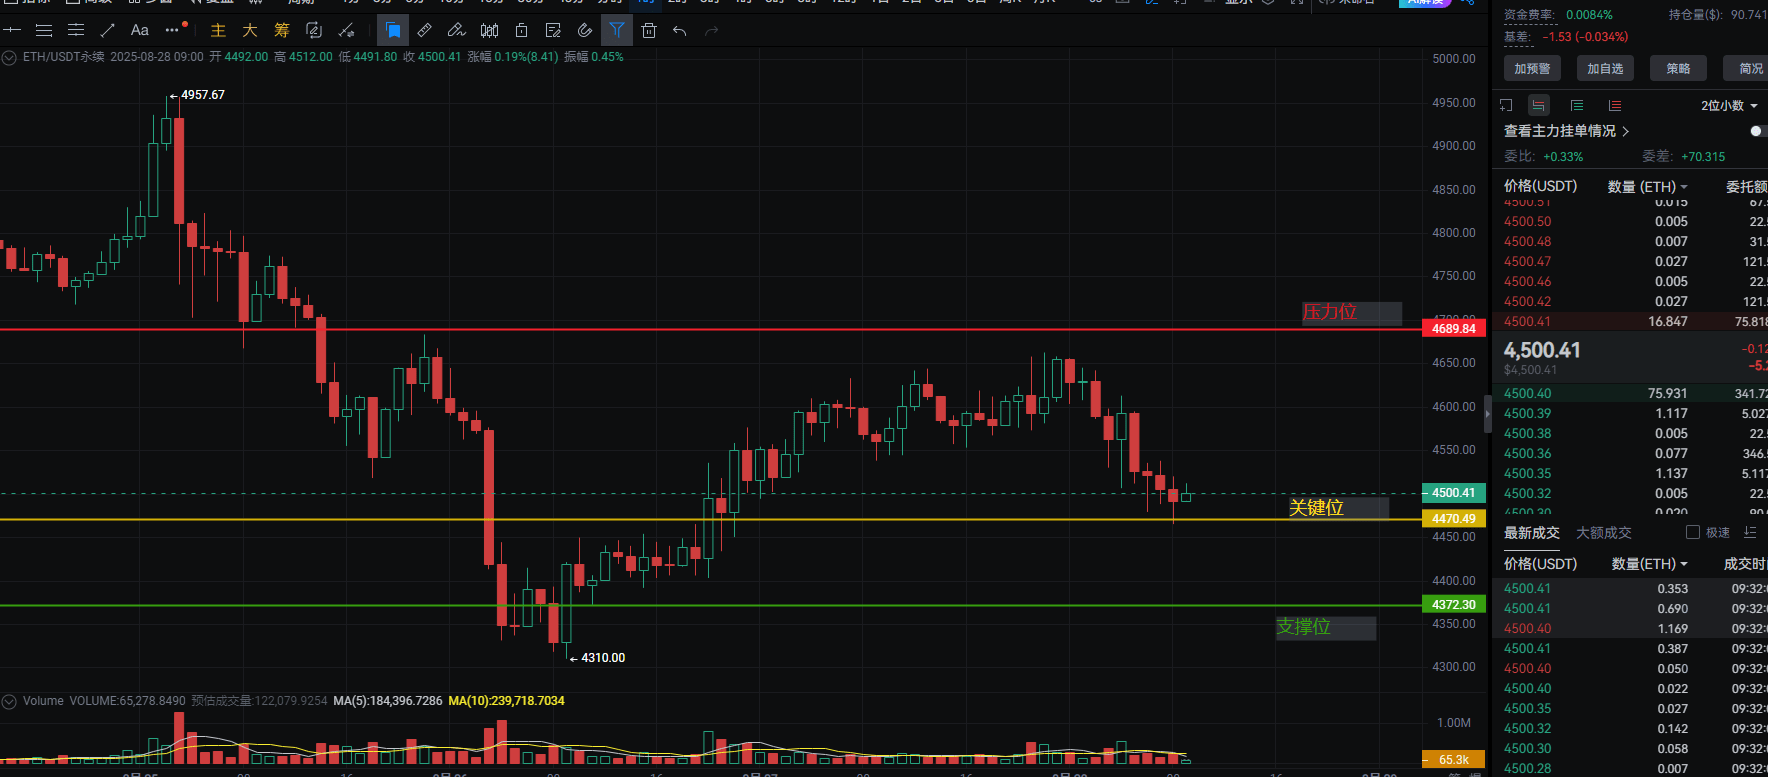The width and height of the screenshot is (1768, 777).
Task: Open the 数量 (ETH) order book dropdown
Action: click(1647, 187)
